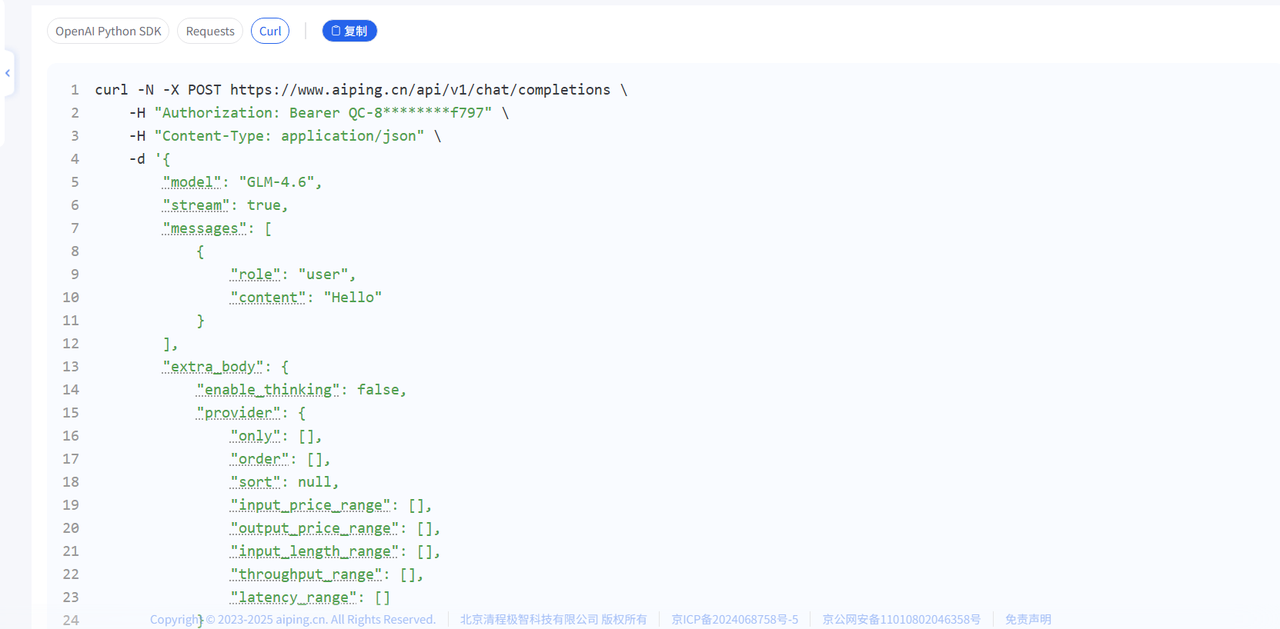The image size is (1280, 629).
Task: Open the 免责声明 disclaimer link
Action: [1028, 619]
